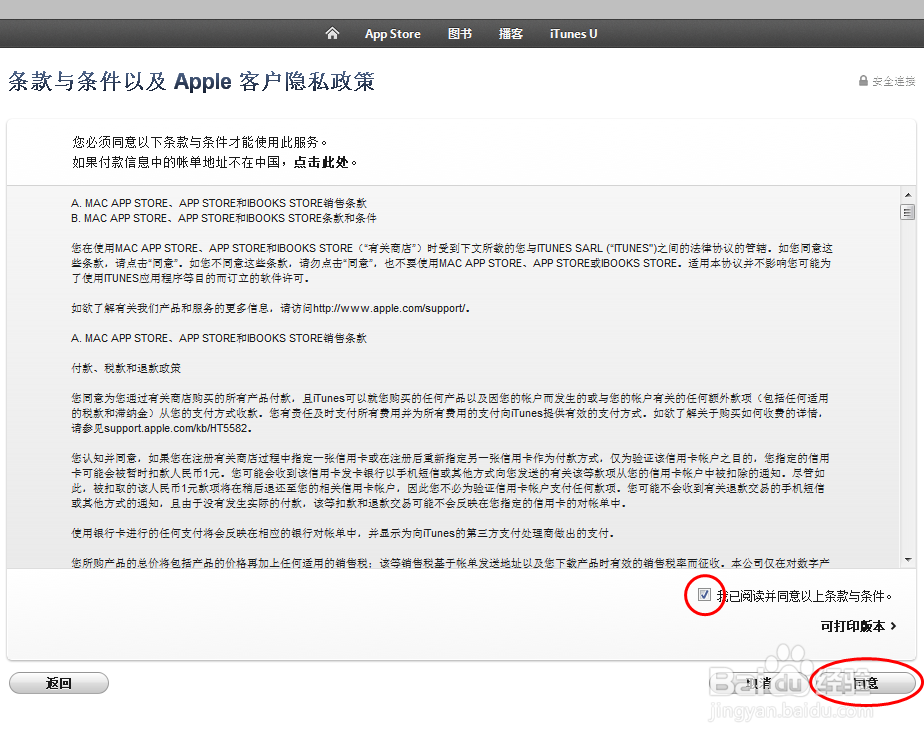Screen dimensions: 924x743
Task: Click the http://www.apple.com/support/ text
Action: pyautogui.click(x=390, y=308)
